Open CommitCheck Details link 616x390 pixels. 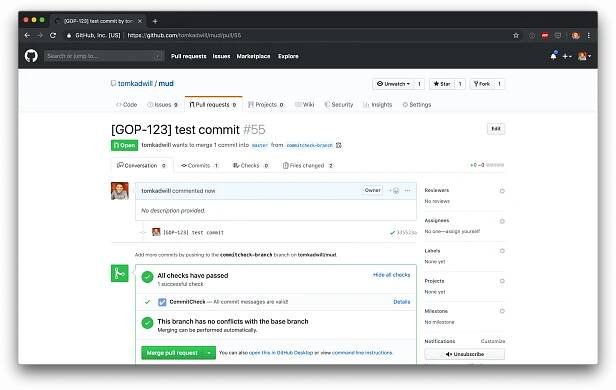402,302
